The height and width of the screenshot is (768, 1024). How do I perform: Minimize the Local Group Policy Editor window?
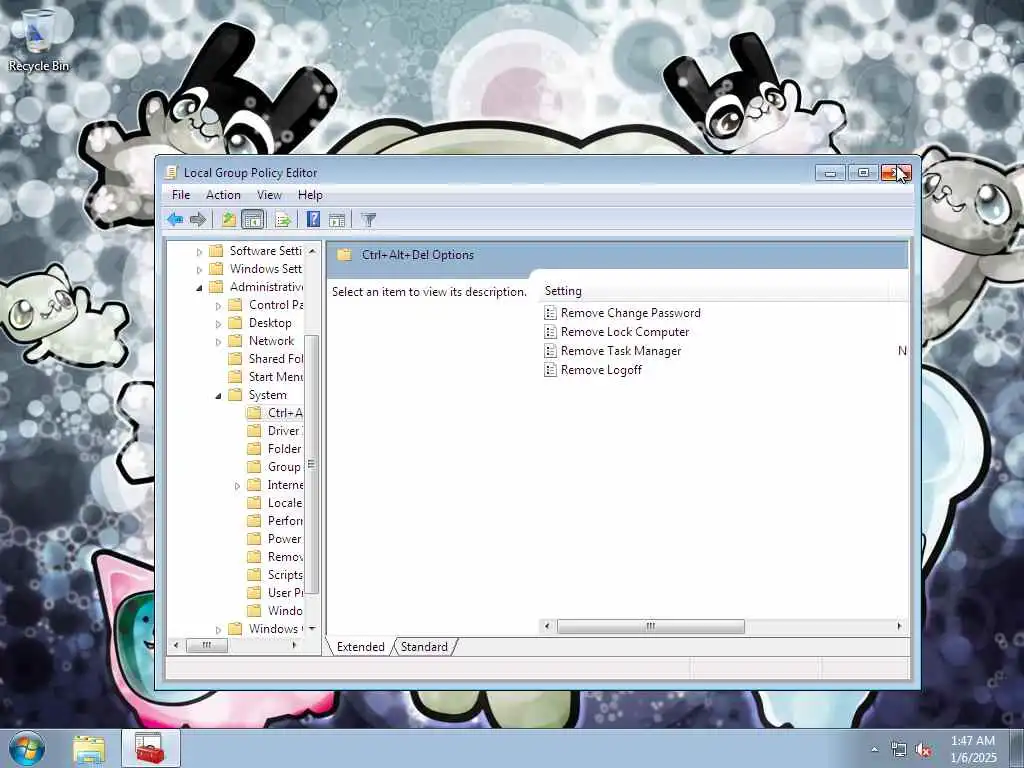831,173
